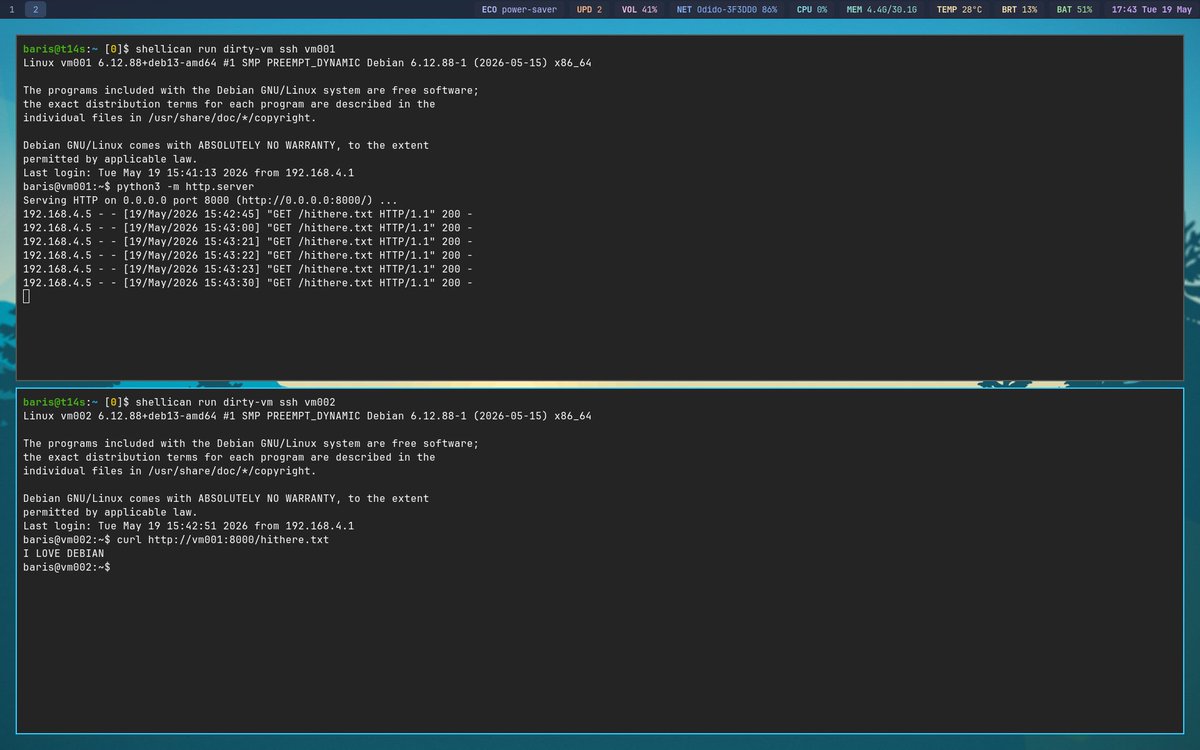Image resolution: width=1200 pixels, height=750 pixels.
Task: Open the UPD 2 updates indicator
Action: pyautogui.click(x=590, y=9)
